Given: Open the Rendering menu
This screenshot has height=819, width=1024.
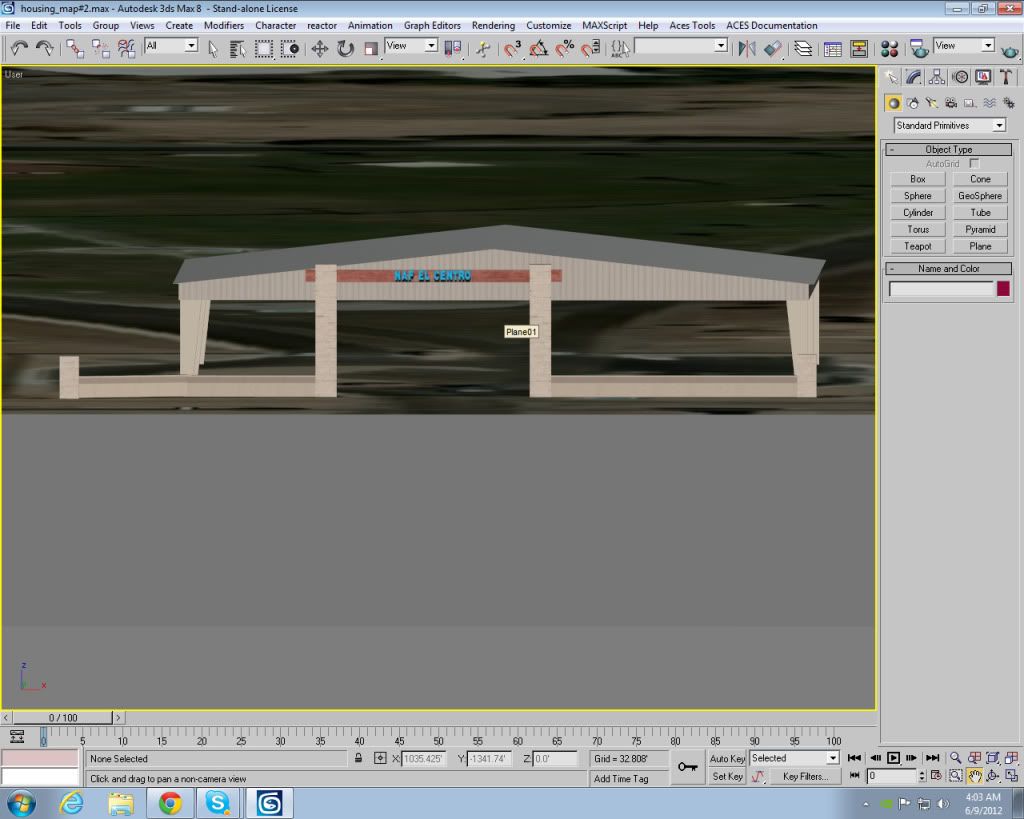Looking at the screenshot, I should coord(493,25).
